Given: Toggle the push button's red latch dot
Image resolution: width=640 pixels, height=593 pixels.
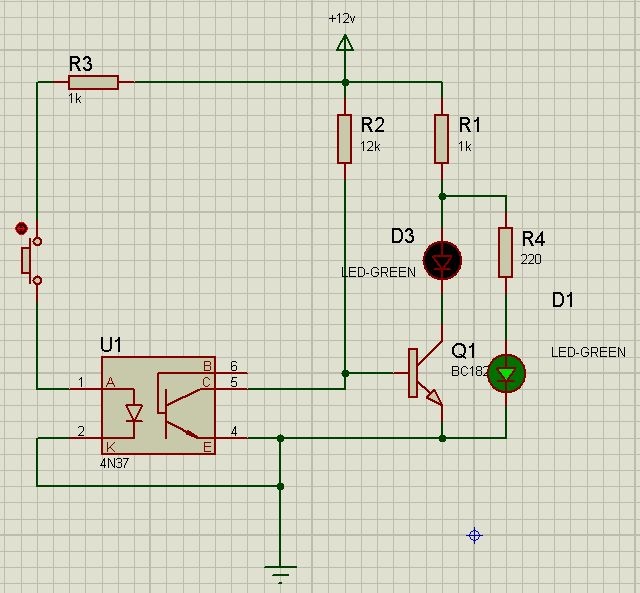Looking at the screenshot, I should point(21,229).
